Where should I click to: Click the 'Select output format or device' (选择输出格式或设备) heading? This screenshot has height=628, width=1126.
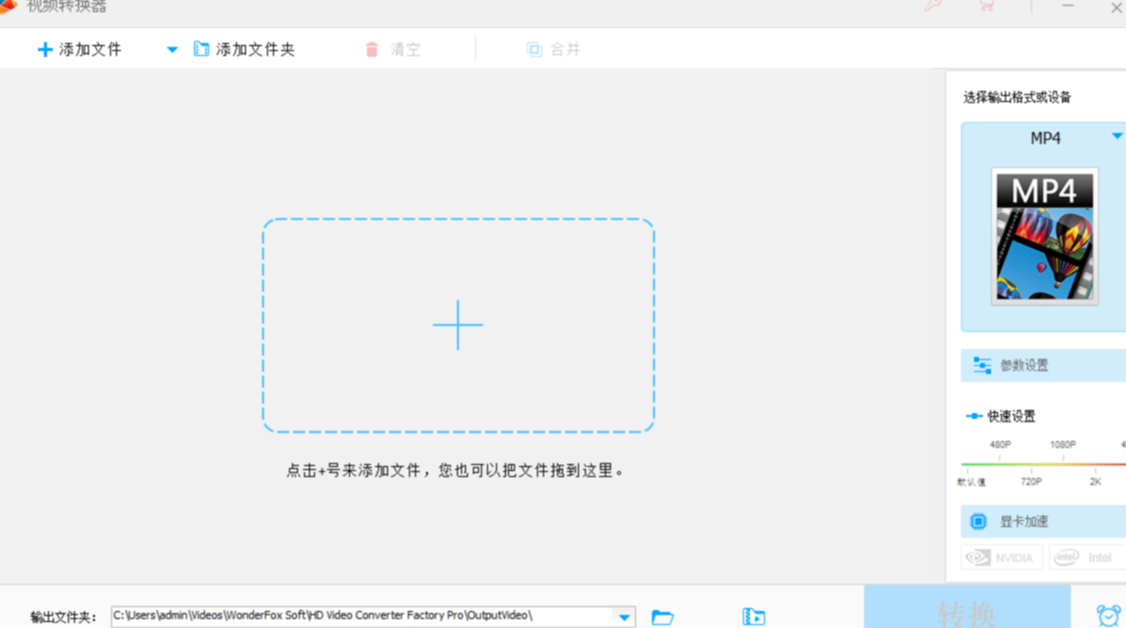(1017, 98)
